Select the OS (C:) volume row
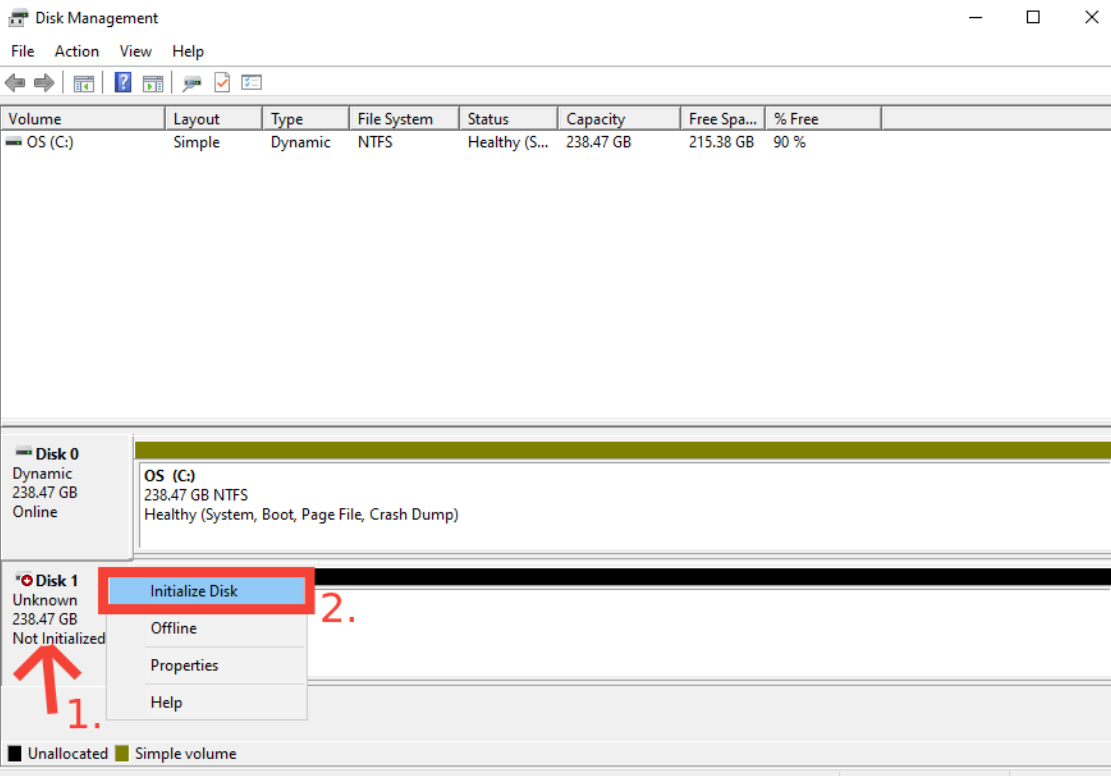This screenshot has height=776, width=1111. click(50, 142)
